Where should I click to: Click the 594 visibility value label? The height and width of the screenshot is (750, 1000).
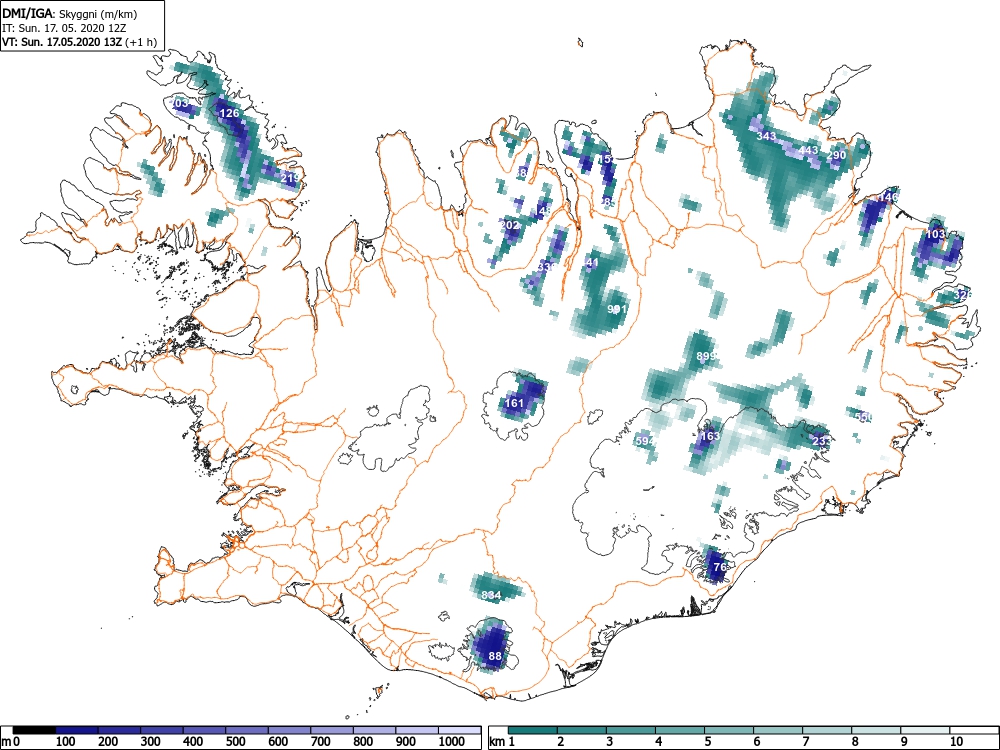click(645, 441)
